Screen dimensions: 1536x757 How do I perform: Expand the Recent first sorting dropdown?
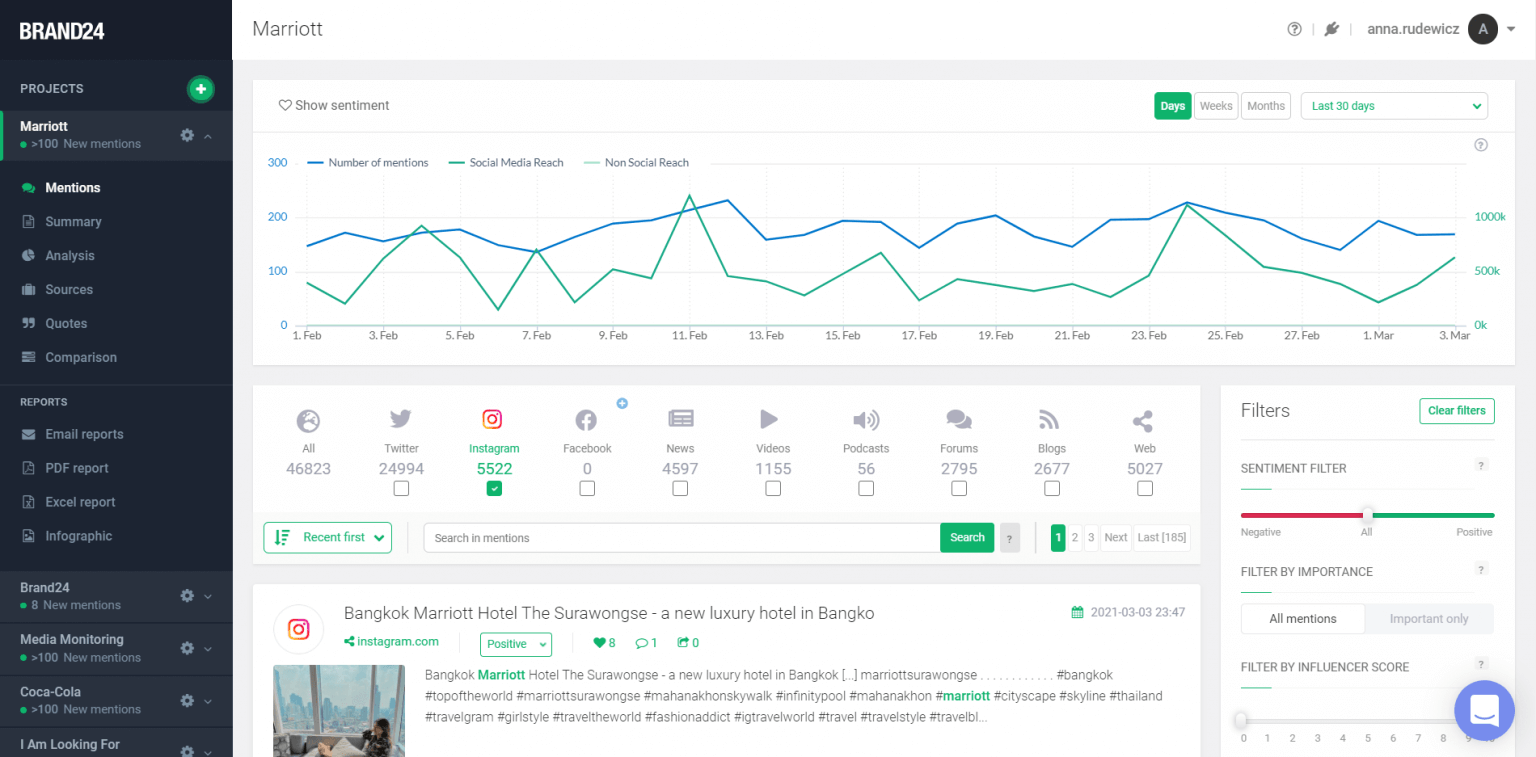(328, 537)
